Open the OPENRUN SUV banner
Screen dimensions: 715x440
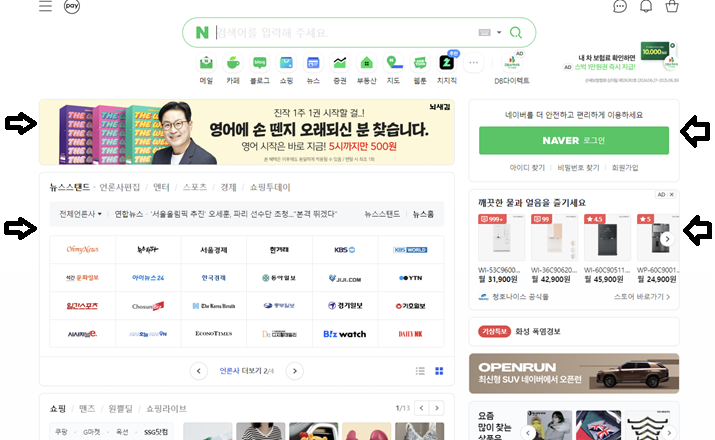tap(574, 373)
